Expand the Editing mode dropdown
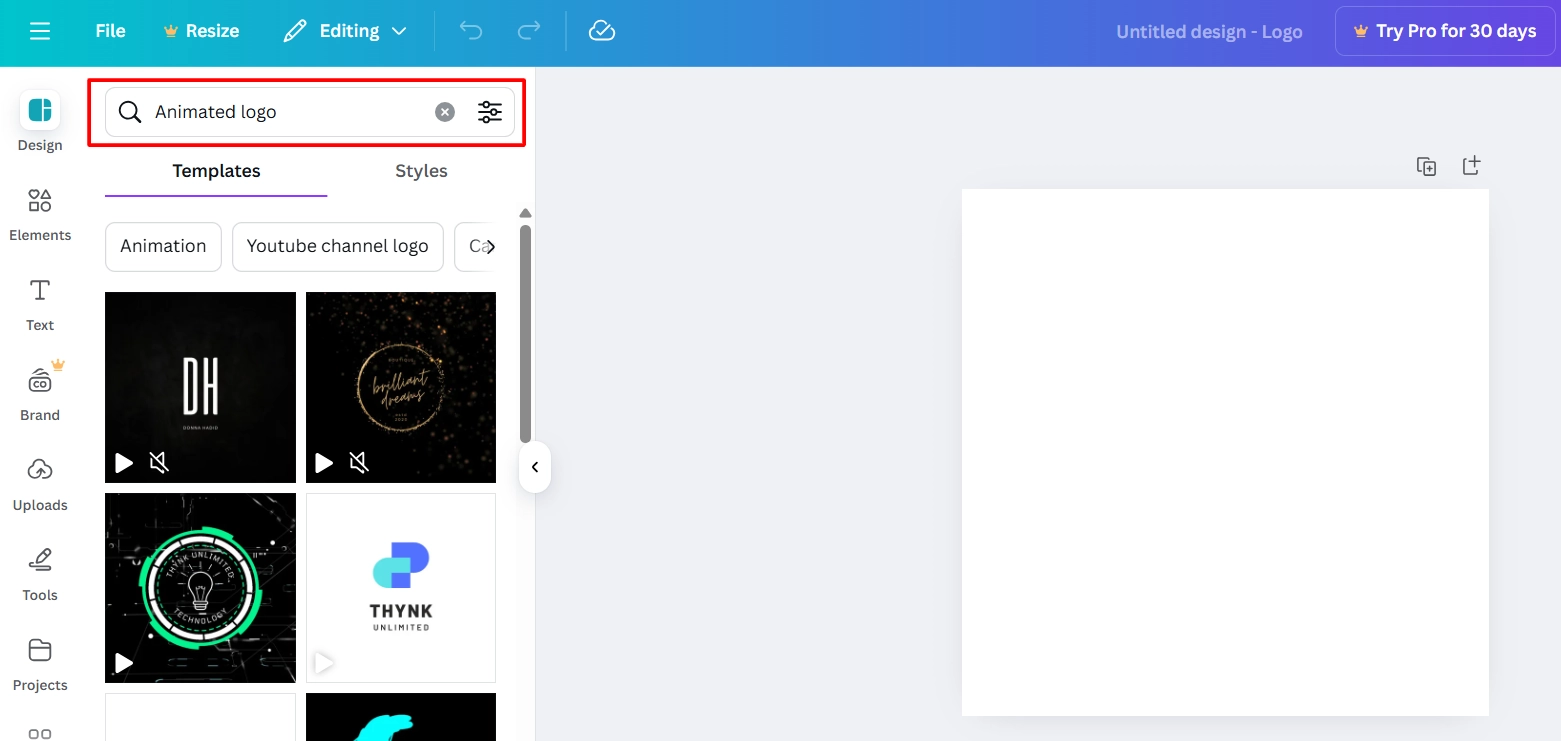The image size is (1561, 741). point(344,30)
